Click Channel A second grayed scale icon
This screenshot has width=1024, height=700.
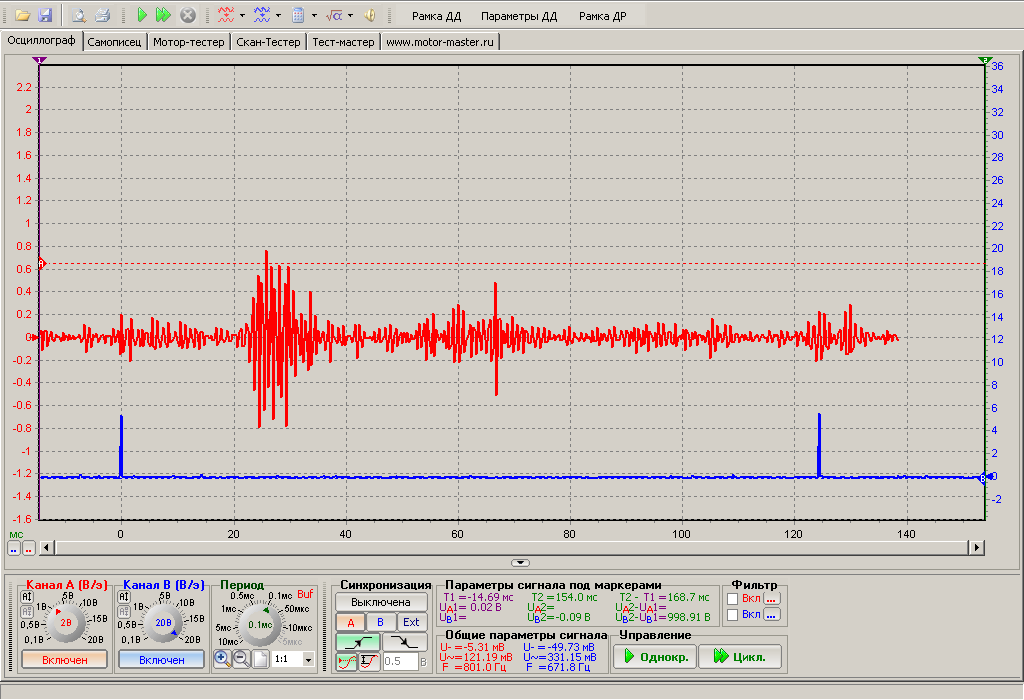(x=27, y=612)
